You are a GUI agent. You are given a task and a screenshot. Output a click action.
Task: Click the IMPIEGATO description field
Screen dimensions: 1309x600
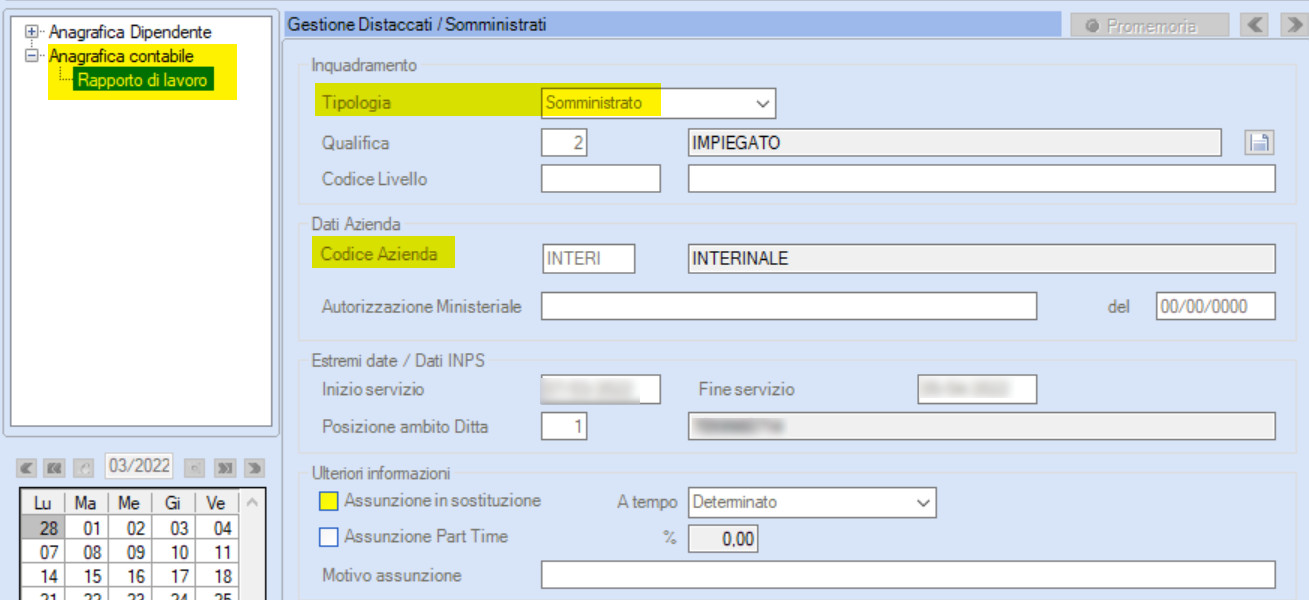(955, 143)
